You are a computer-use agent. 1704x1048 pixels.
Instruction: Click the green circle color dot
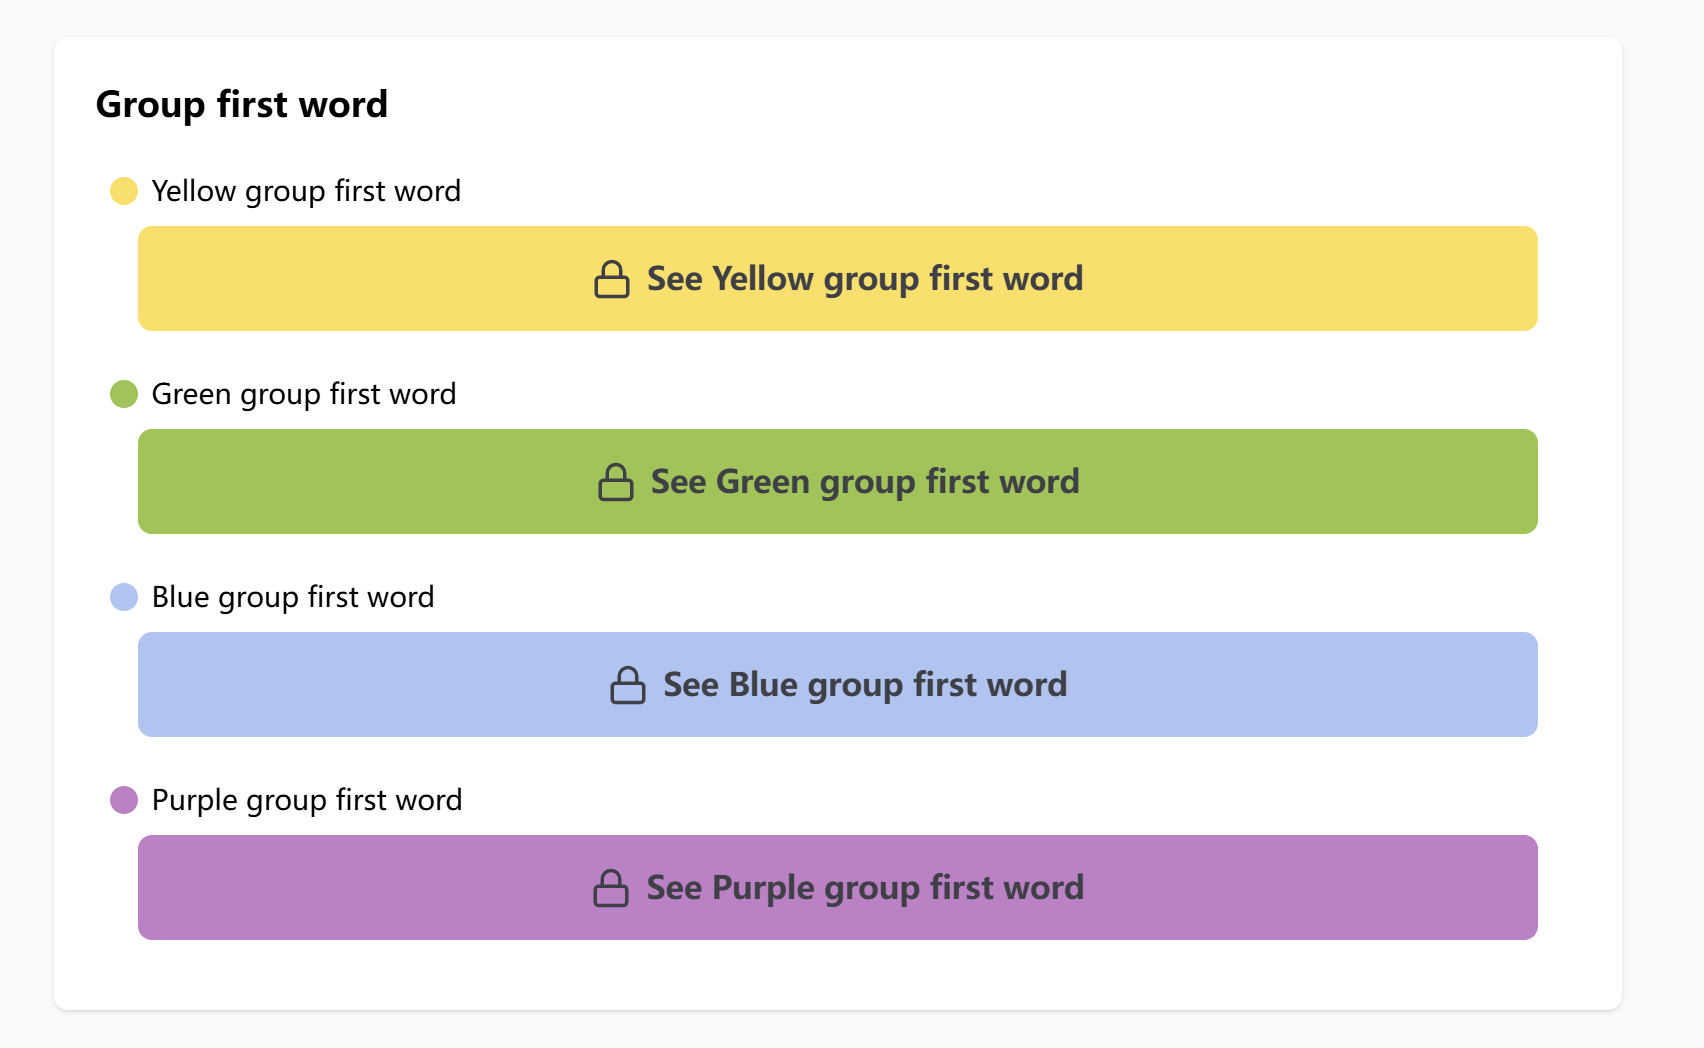[x=124, y=394]
